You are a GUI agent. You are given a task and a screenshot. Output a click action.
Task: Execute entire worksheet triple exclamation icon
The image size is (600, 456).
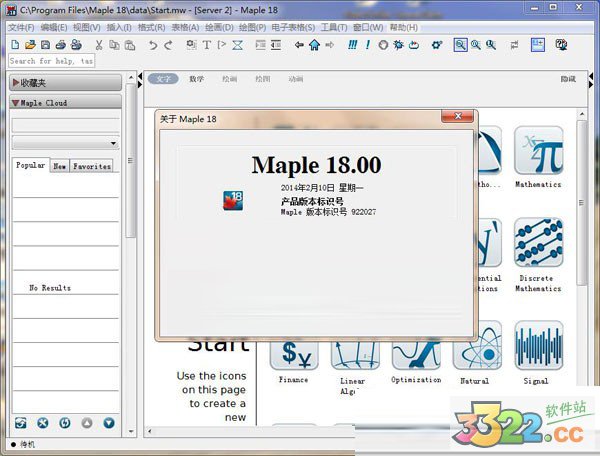(x=352, y=45)
